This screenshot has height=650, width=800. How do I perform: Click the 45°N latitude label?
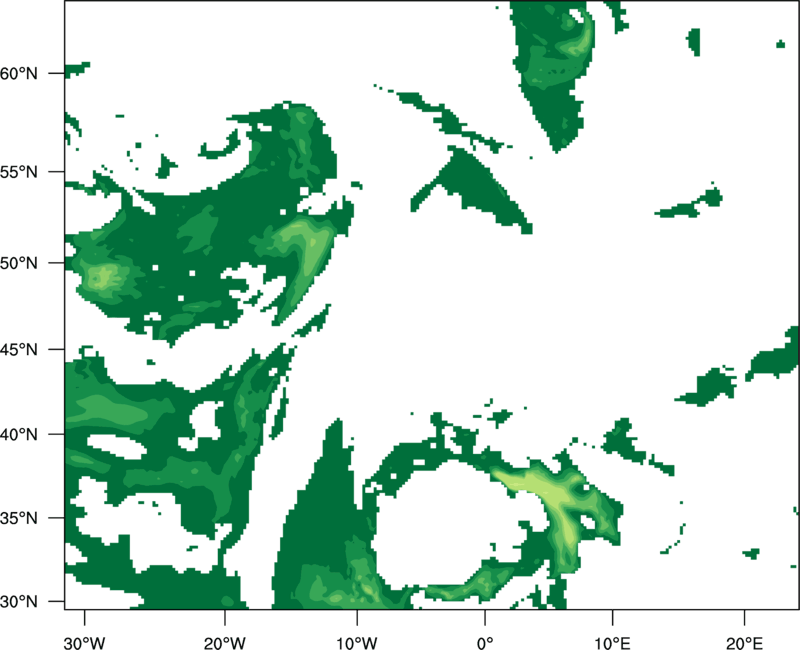tap(19, 349)
